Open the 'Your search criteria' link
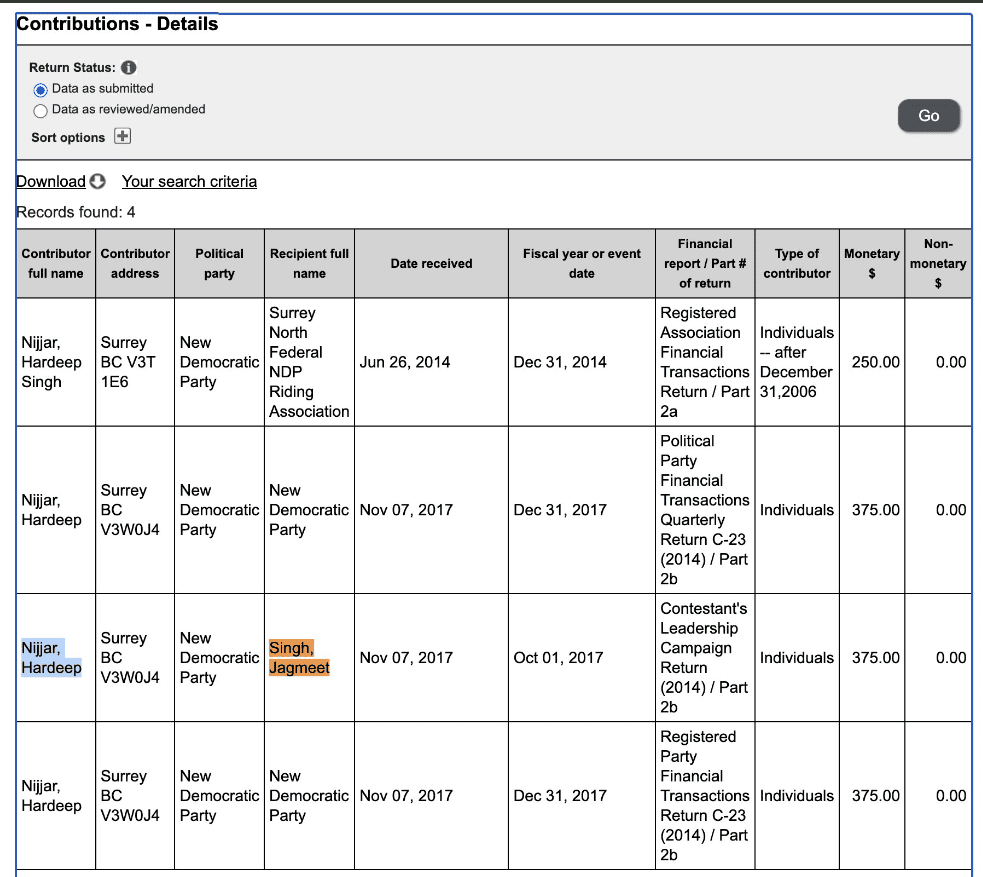The height and width of the screenshot is (877, 983). click(x=189, y=182)
